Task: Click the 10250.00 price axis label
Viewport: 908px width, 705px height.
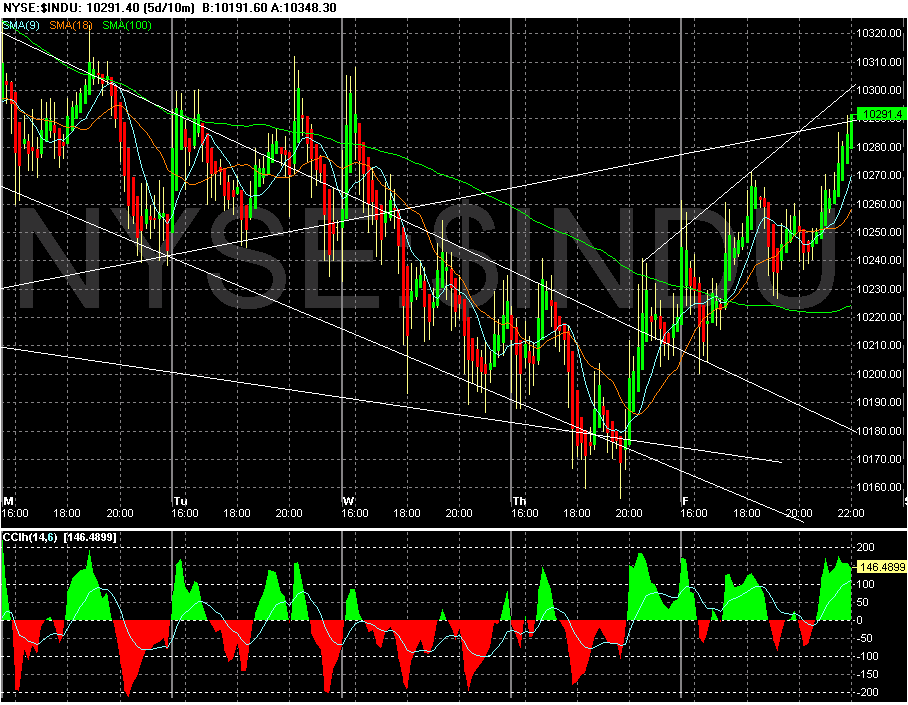Action: click(x=879, y=232)
